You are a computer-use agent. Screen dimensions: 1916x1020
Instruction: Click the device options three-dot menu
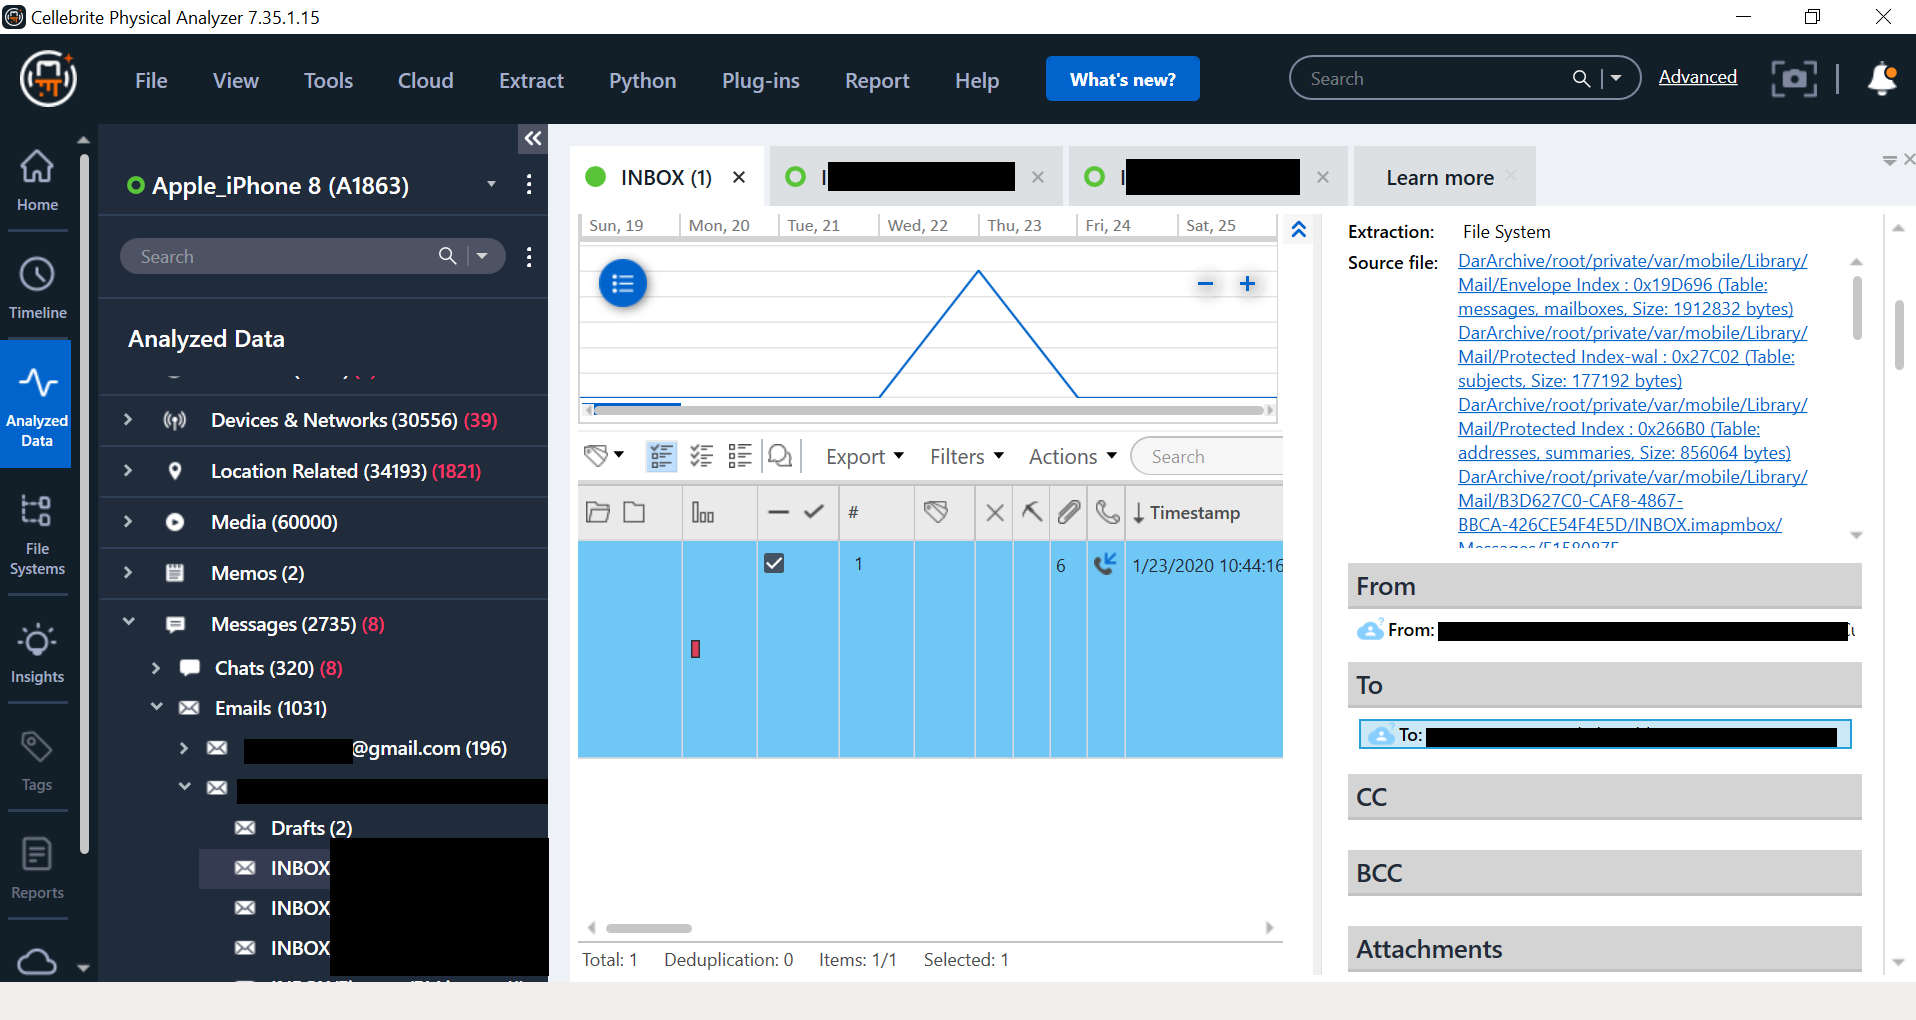point(529,184)
